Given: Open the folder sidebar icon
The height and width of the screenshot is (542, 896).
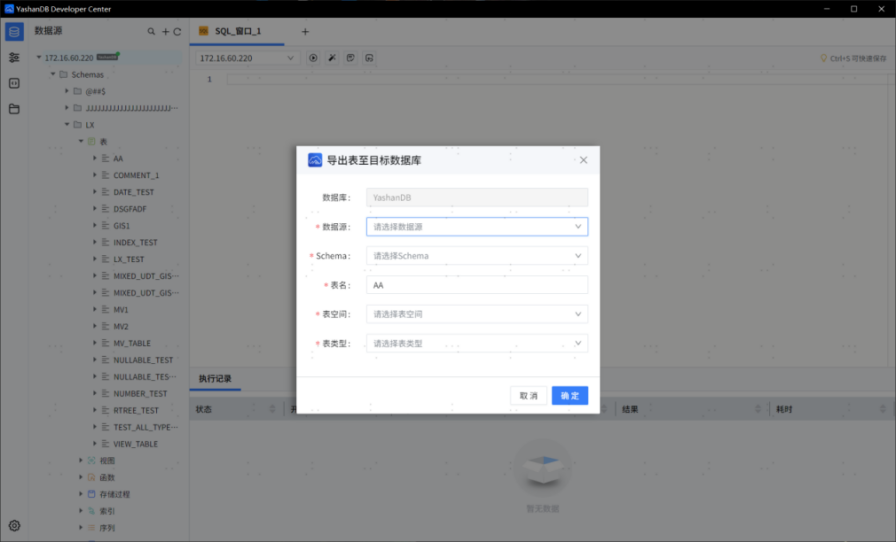Looking at the screenshot, I should (x=14, y=109).
